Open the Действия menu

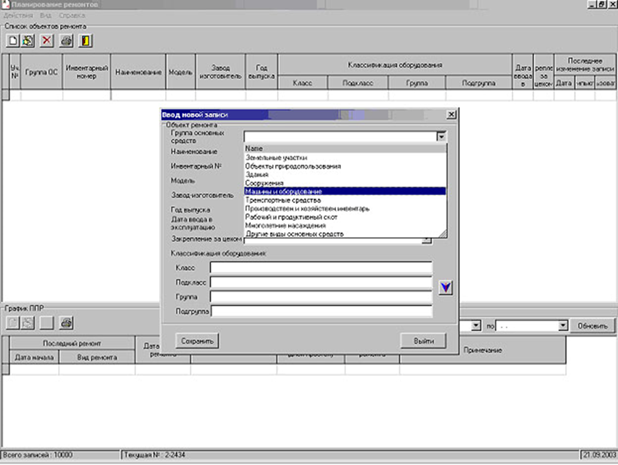point(19,15)
